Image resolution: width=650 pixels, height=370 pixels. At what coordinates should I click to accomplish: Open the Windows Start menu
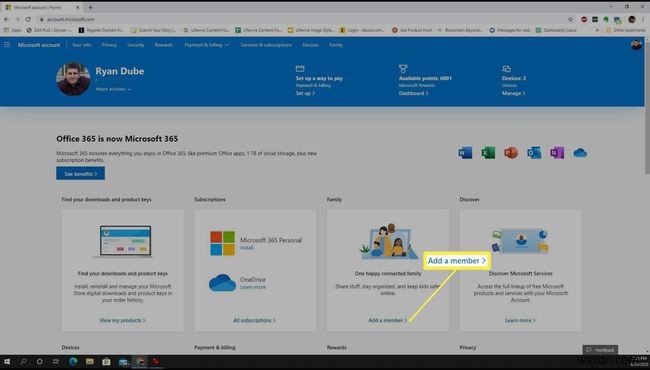(7, 361)
